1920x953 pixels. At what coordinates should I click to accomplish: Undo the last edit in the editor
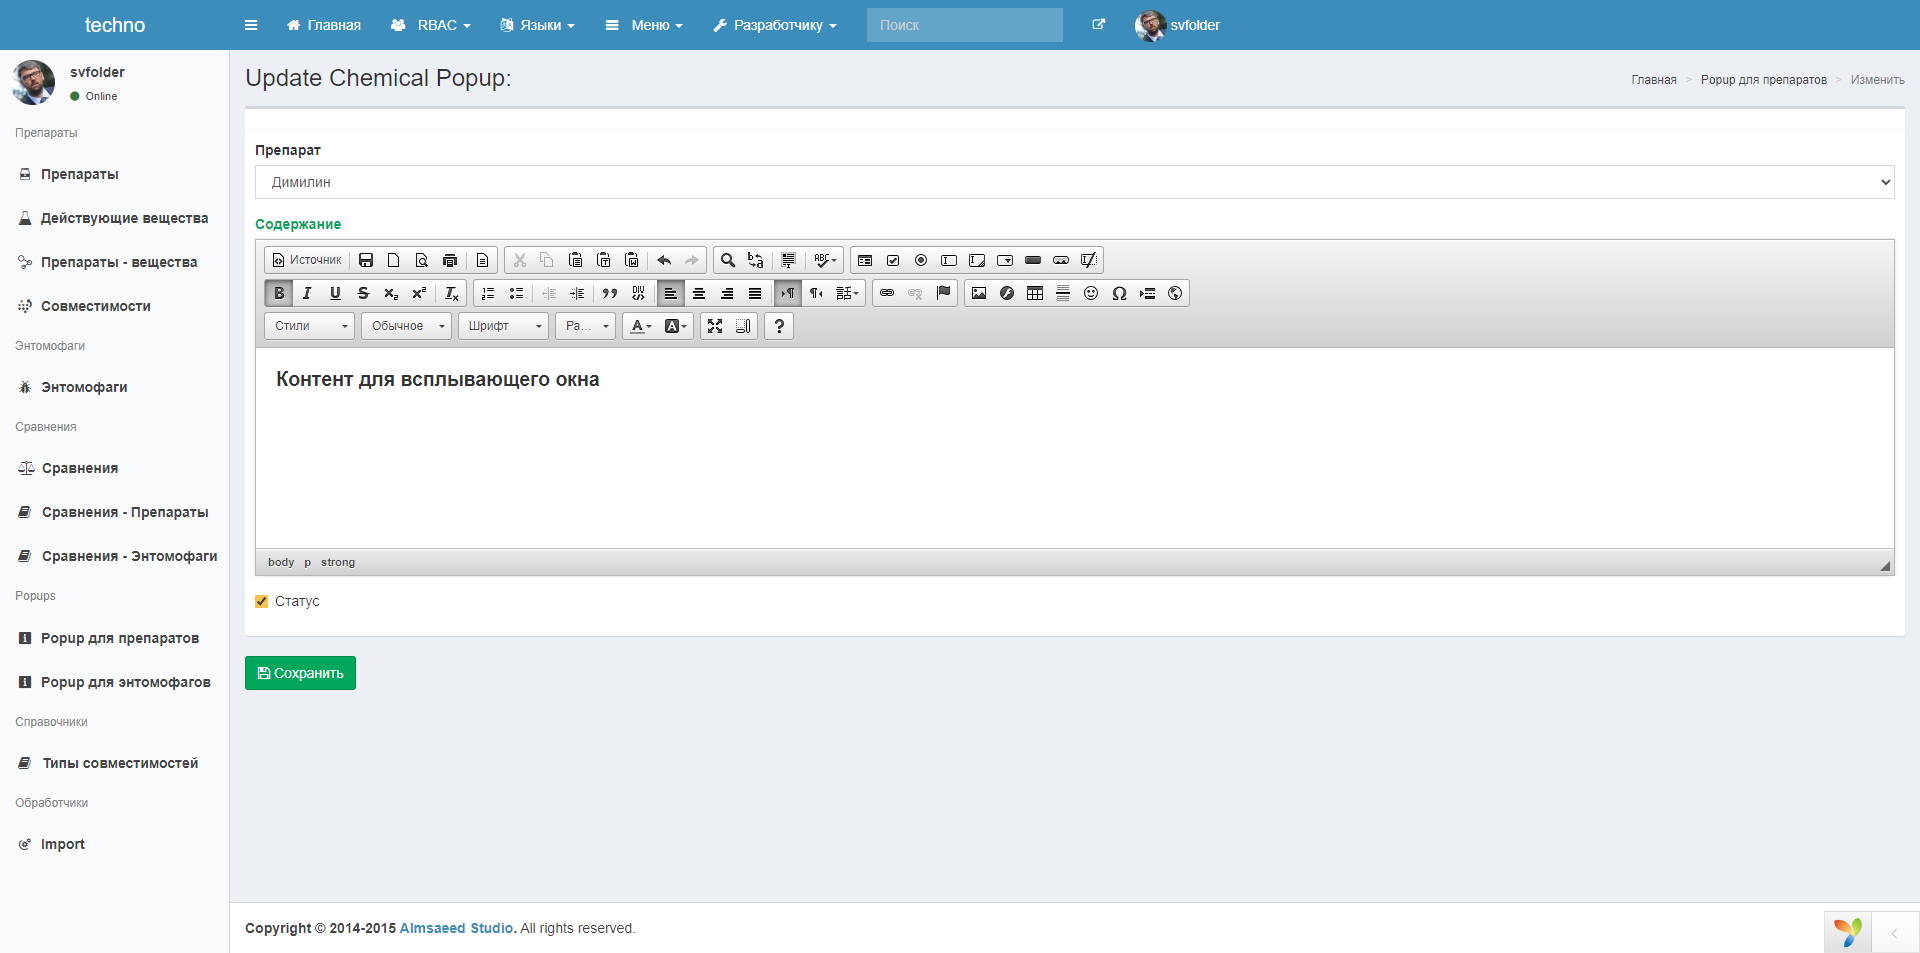664,260
